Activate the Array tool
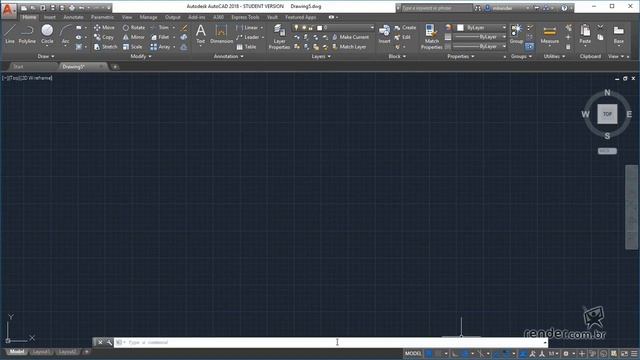This screenshot has height=360, width=640. coord(160,47)
